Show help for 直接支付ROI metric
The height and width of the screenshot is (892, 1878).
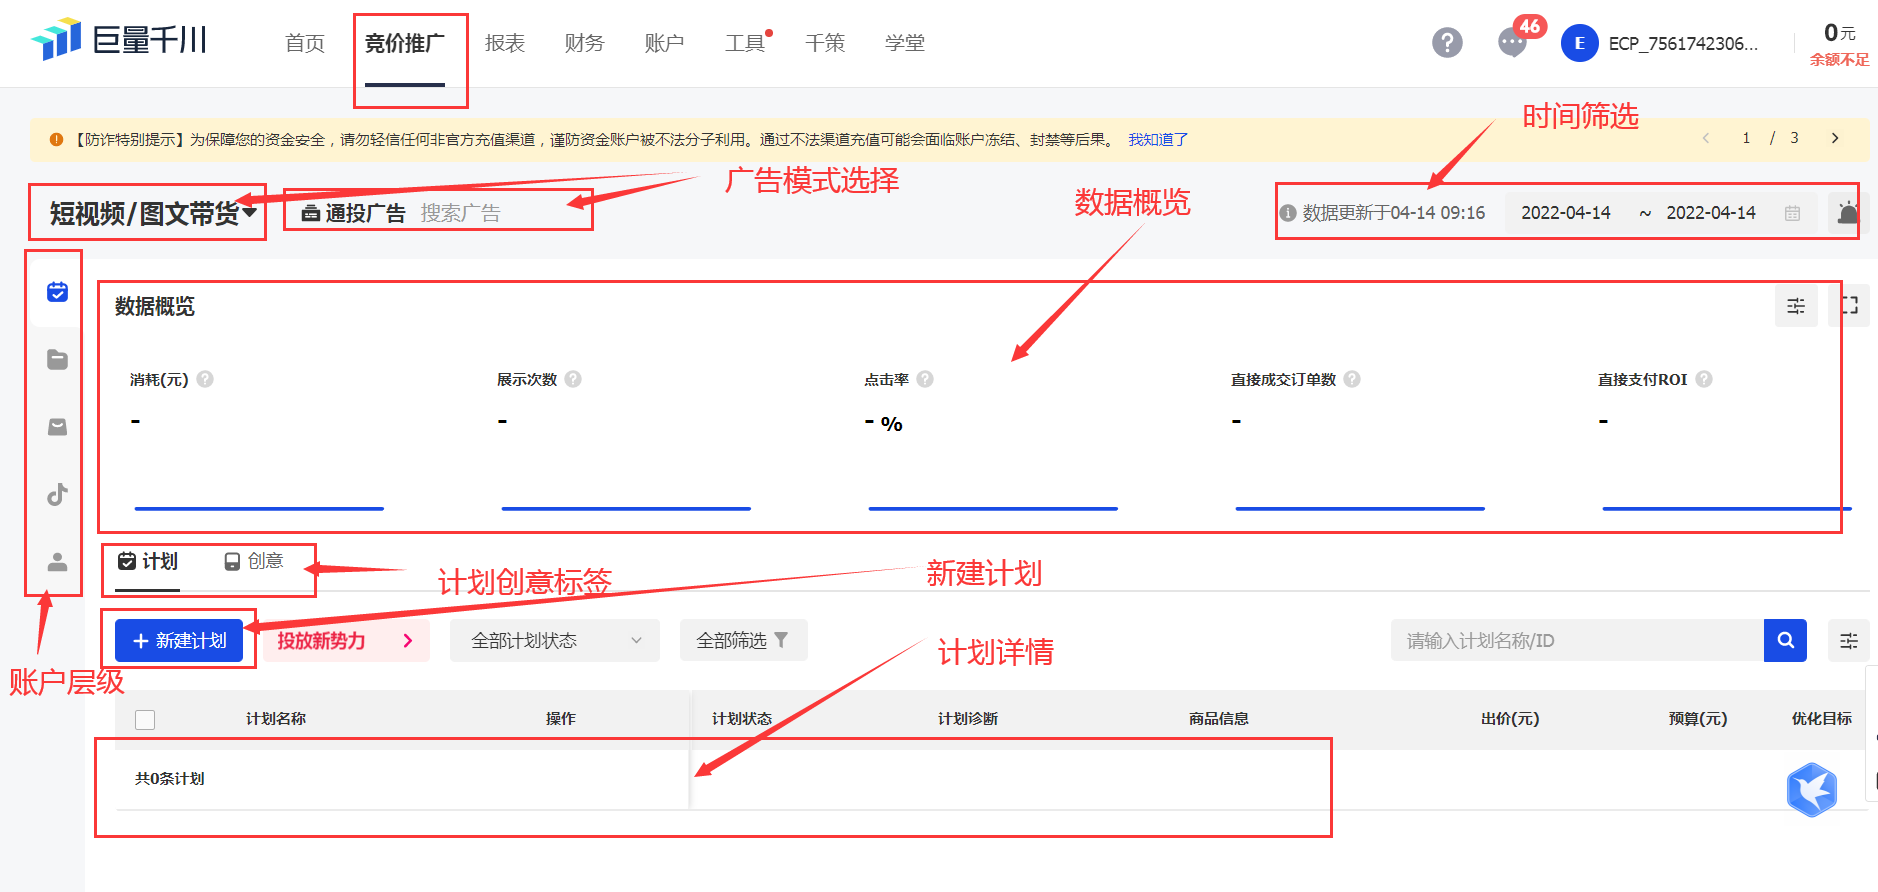pos(1704,379)
